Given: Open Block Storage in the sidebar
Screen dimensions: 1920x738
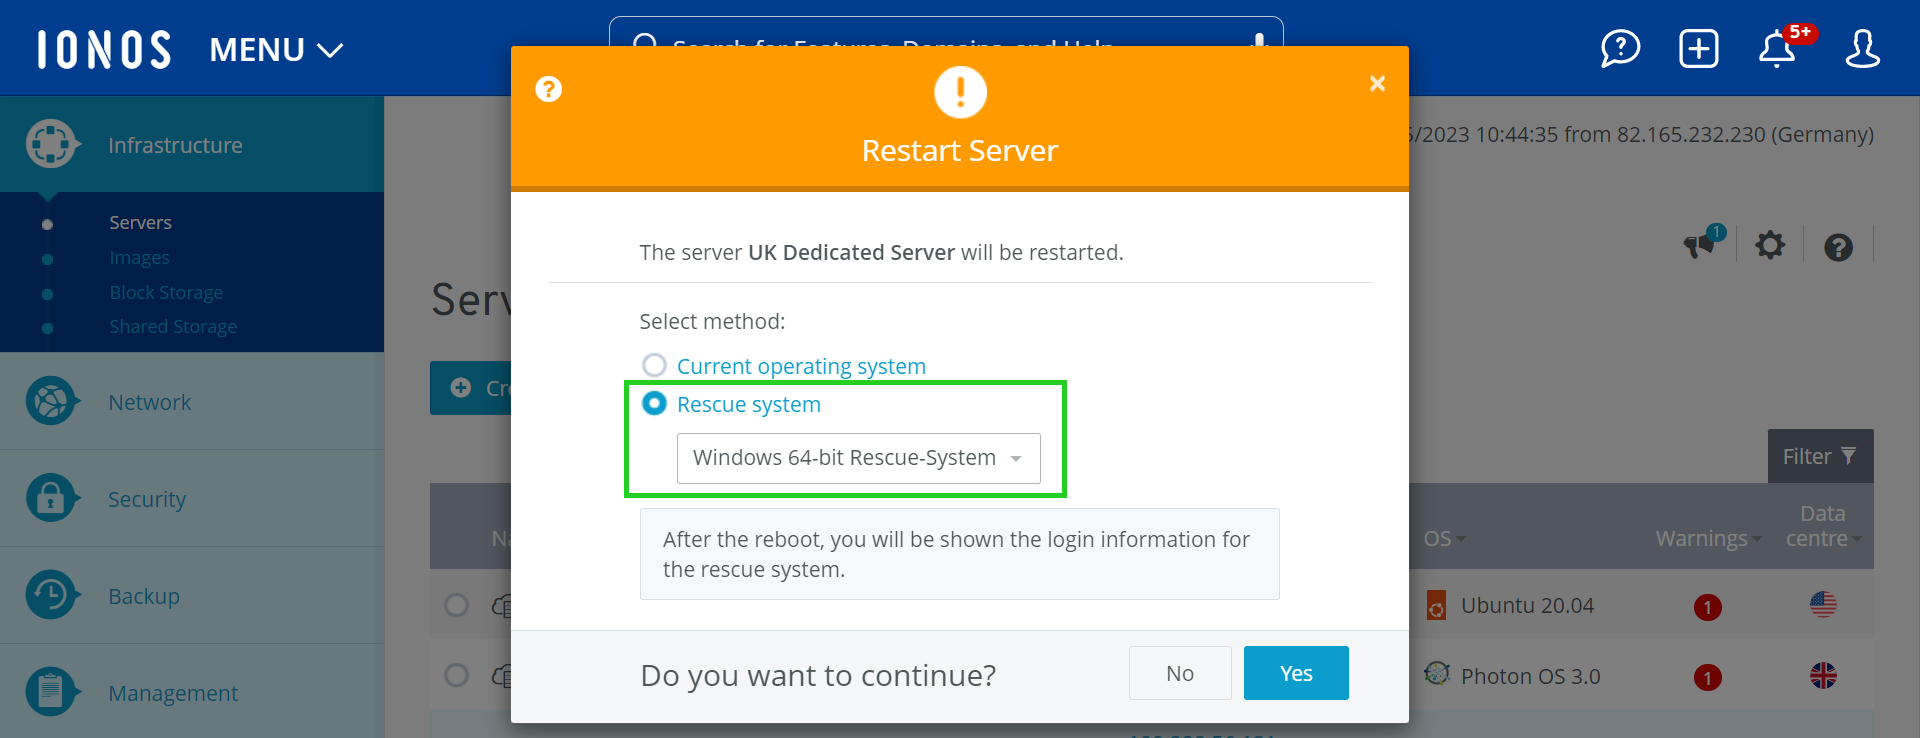Looking at the screenshot, I should click(166, 292).
